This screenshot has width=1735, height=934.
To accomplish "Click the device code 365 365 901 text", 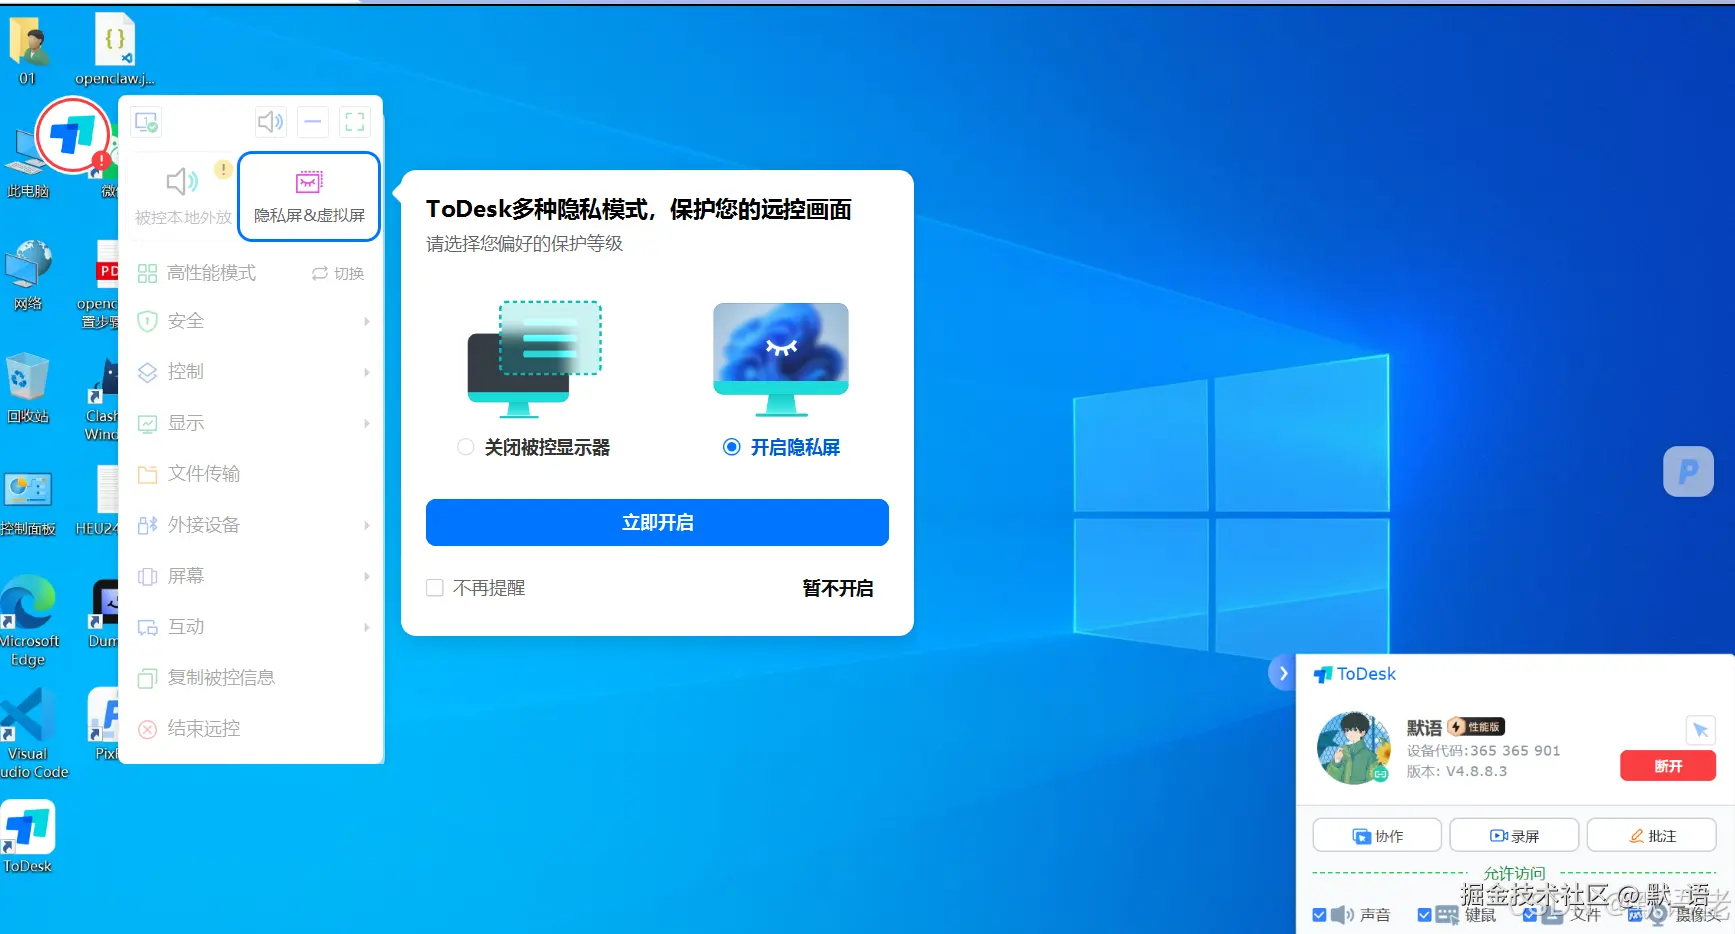I will coord(1483,751).
